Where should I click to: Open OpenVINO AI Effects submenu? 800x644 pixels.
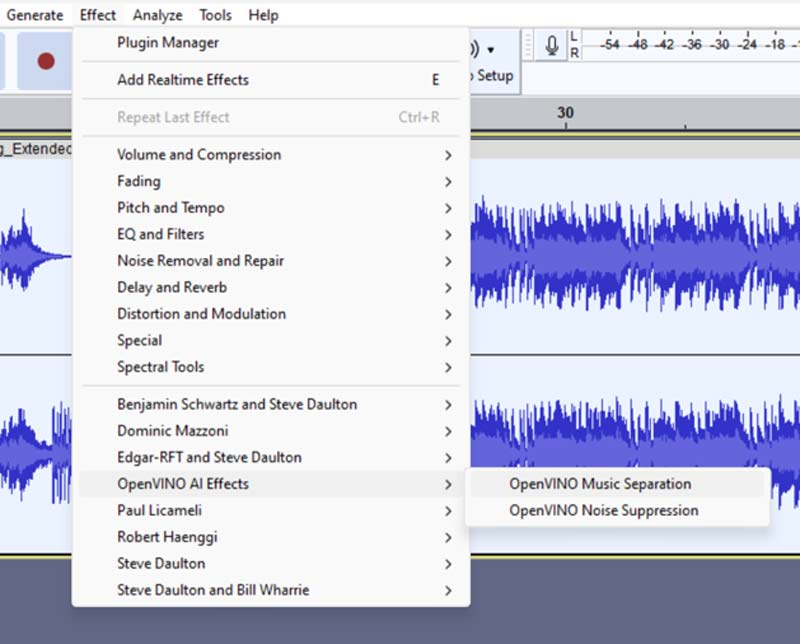coord(271,484)
